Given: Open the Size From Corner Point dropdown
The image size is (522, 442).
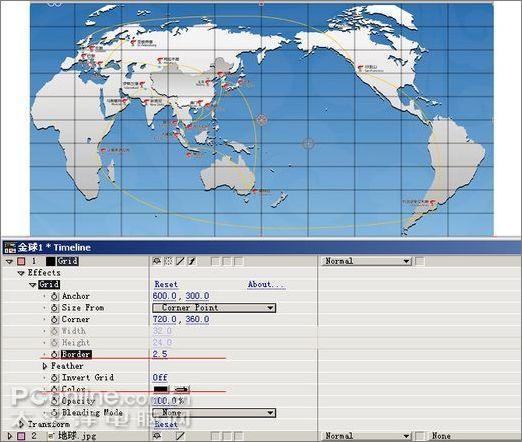Looking at the screenshot, I should click(214, 308).
